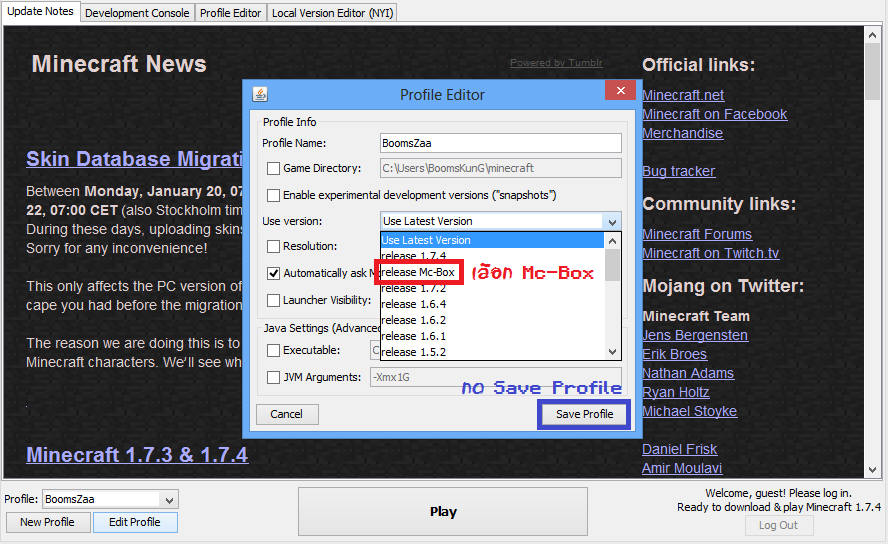Open Nathan Adams' Twitter link
Viewport: 888px width, 544px height.
pos(688,374)
